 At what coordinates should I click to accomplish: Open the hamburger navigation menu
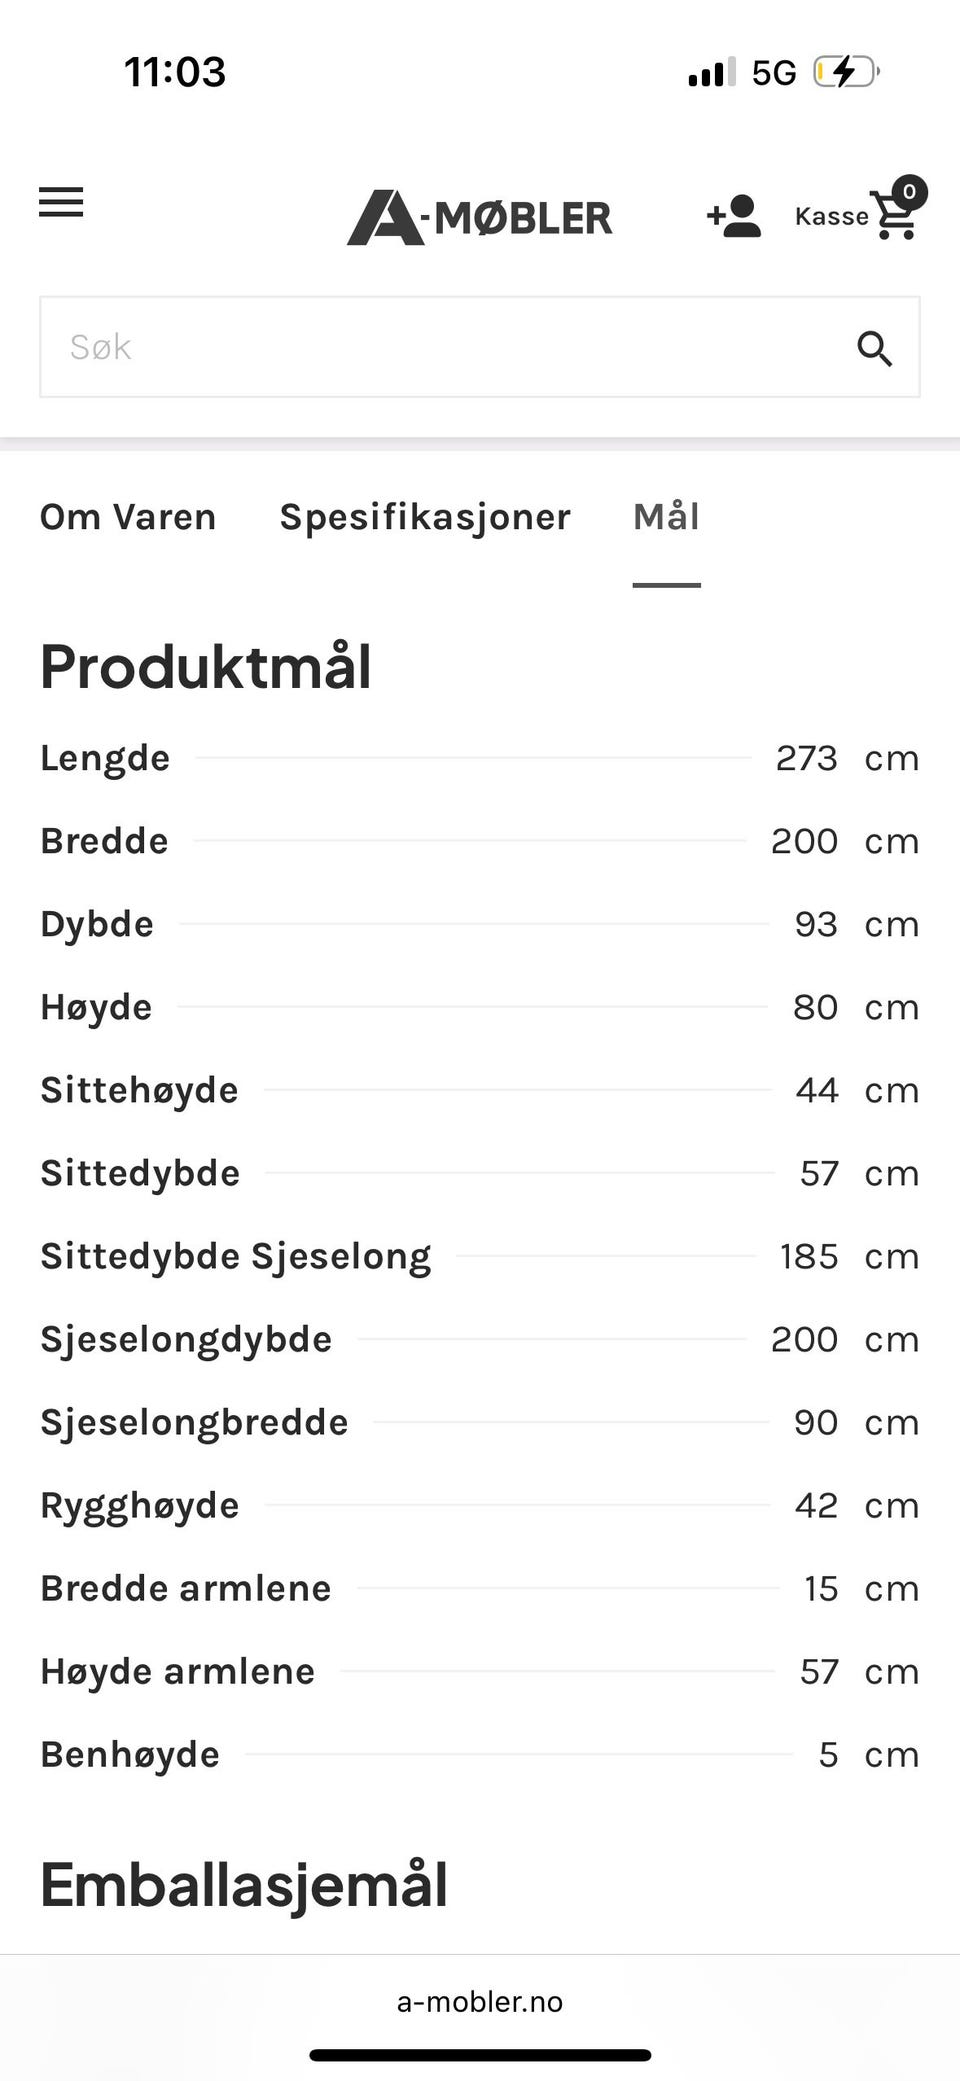tap(61, 202)
